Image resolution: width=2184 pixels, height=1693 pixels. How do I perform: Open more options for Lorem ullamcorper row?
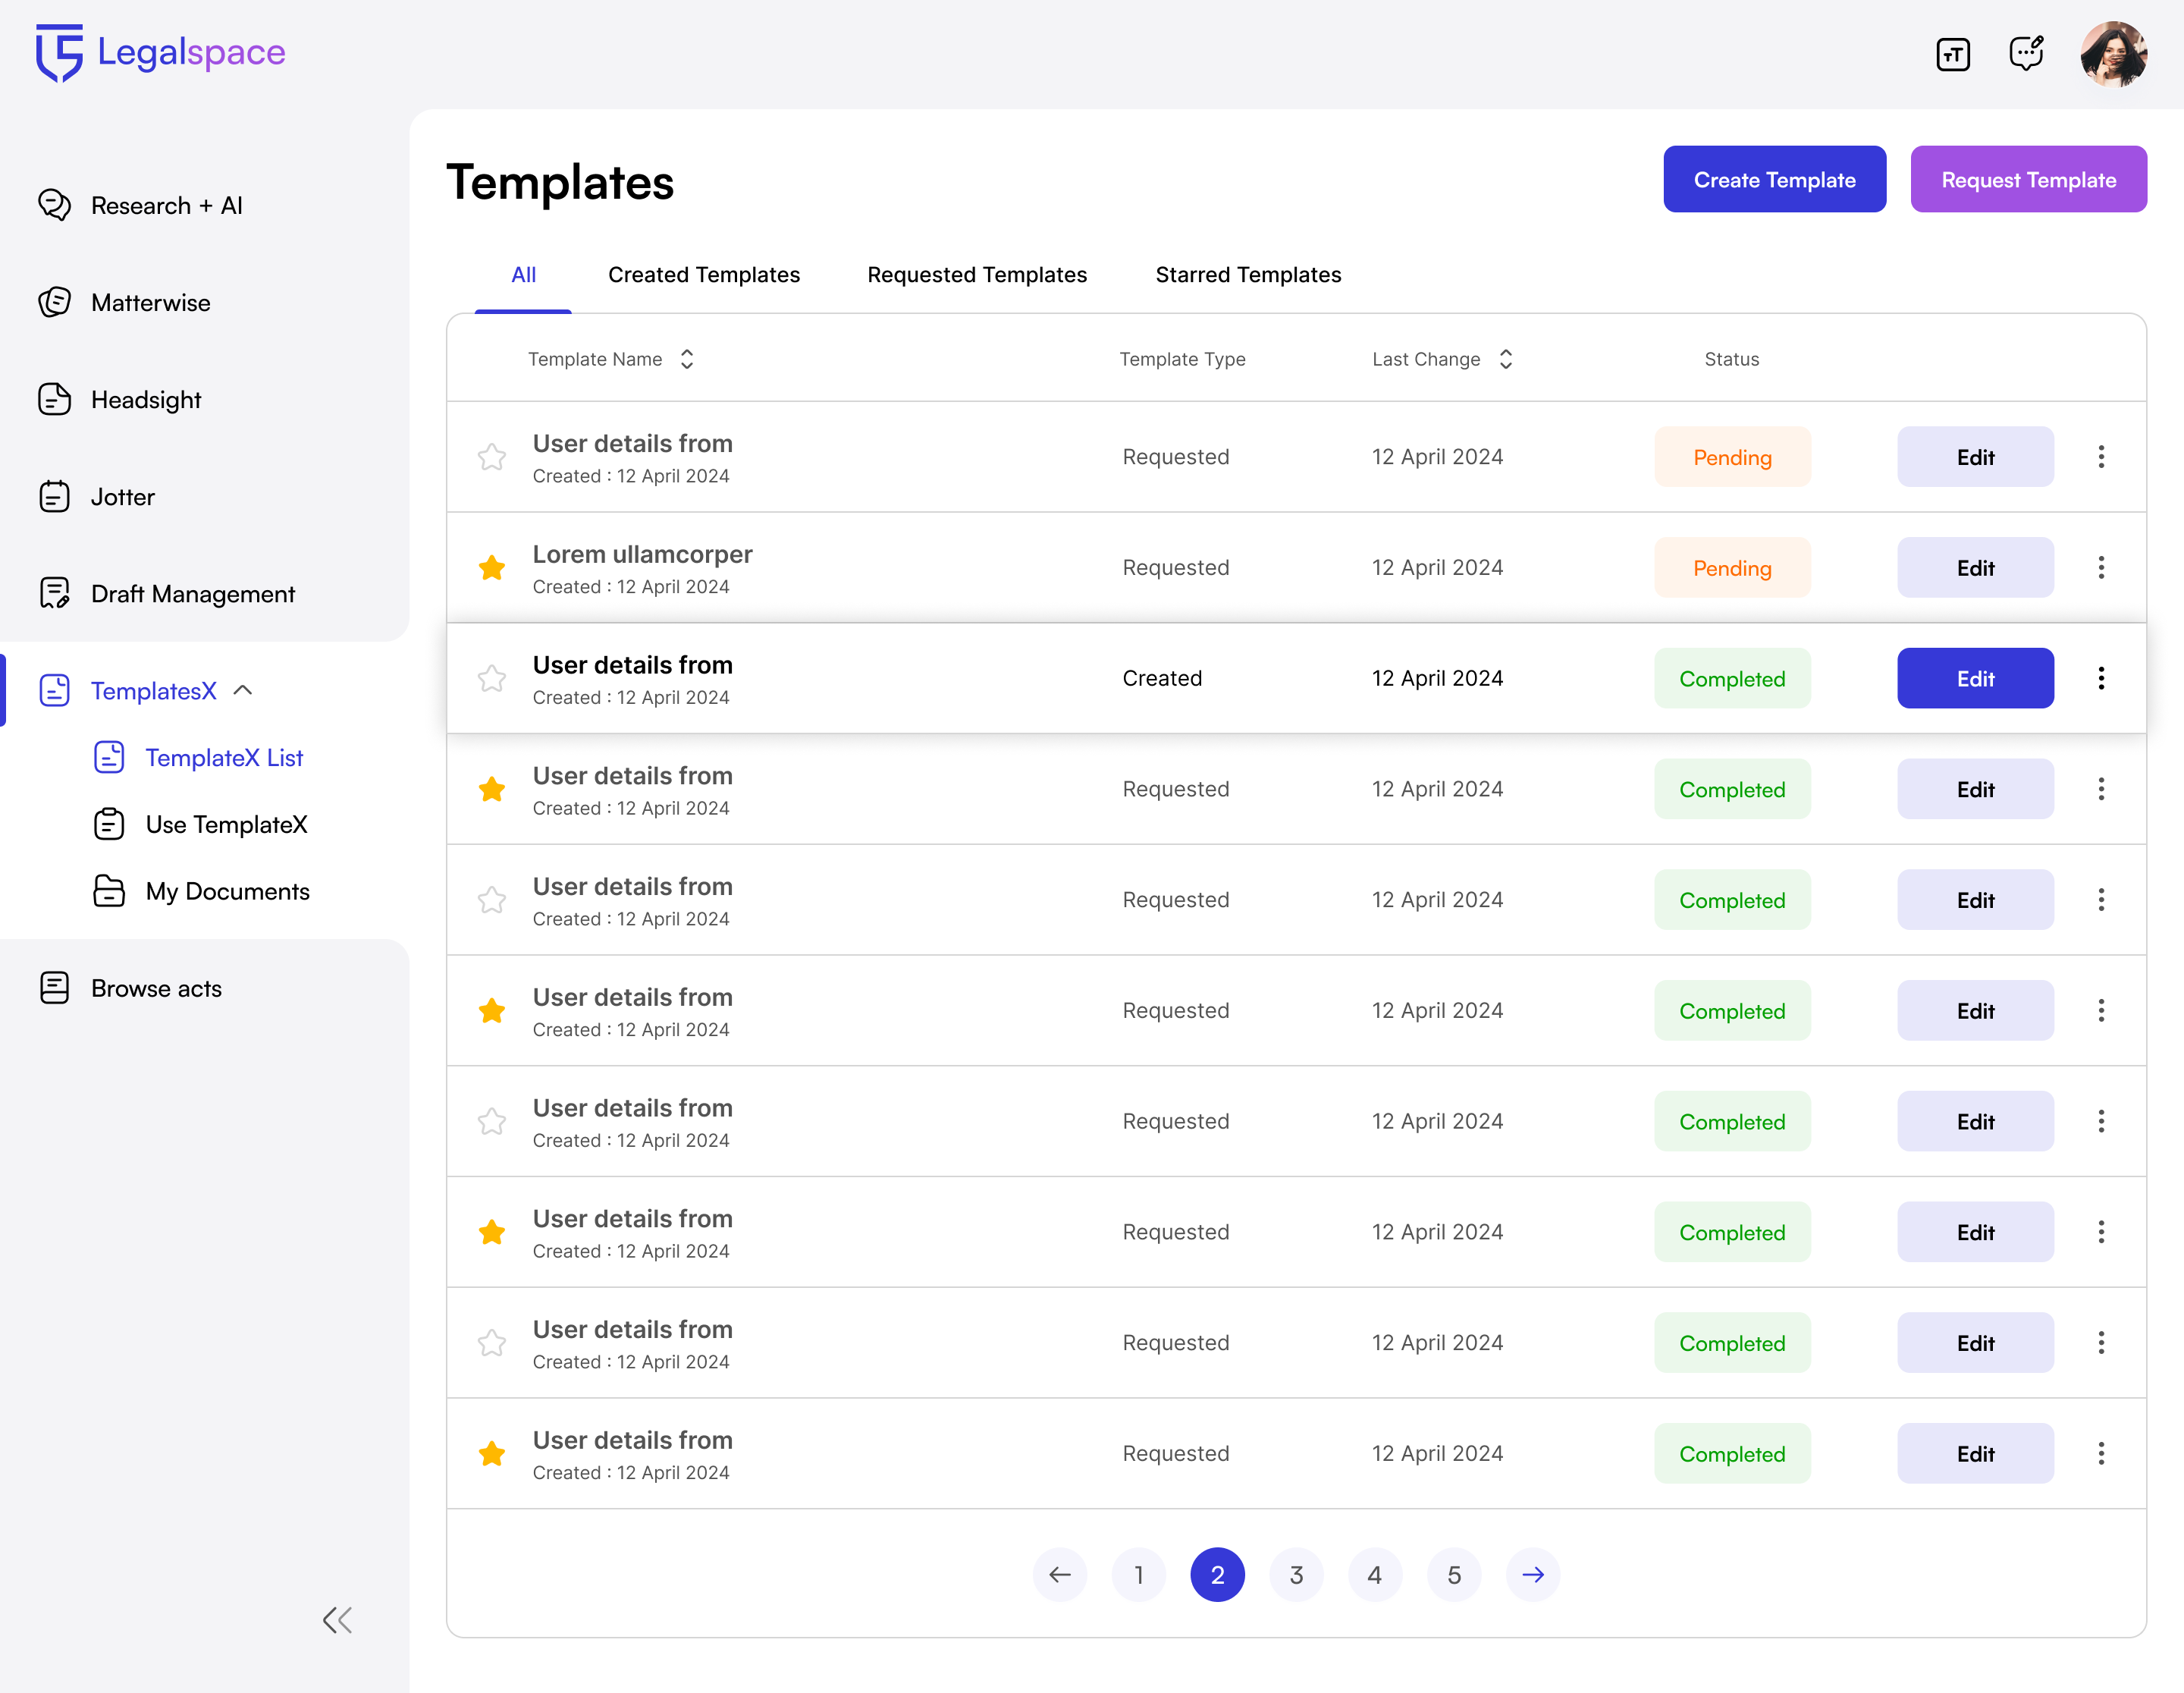click(2101, 568)
